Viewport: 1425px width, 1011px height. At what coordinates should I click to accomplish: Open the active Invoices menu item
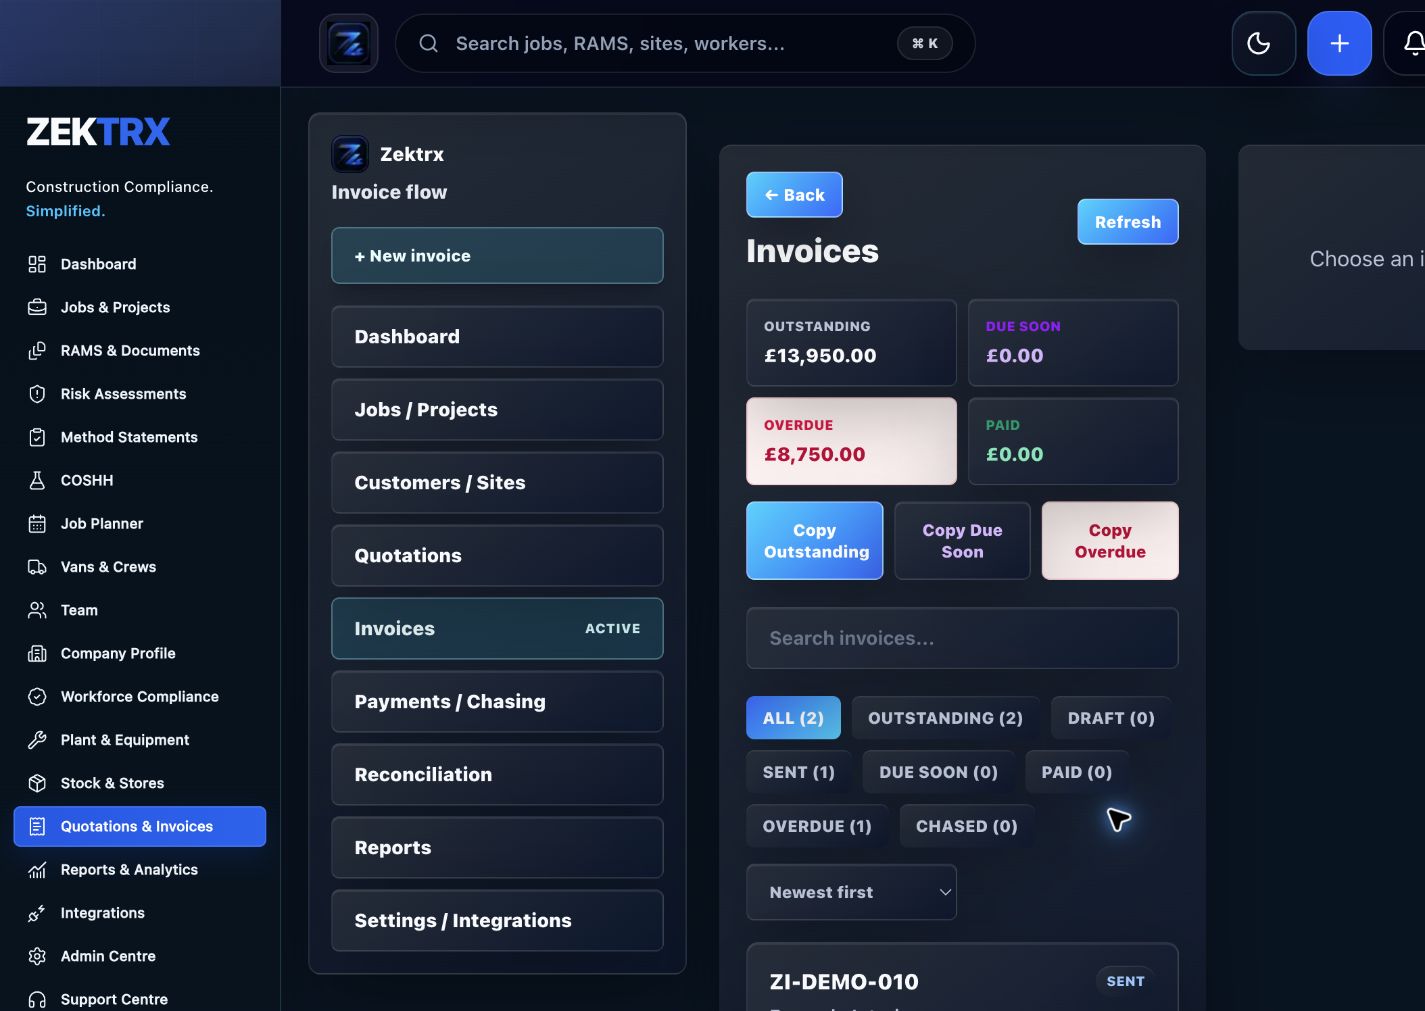coord(497,629)
